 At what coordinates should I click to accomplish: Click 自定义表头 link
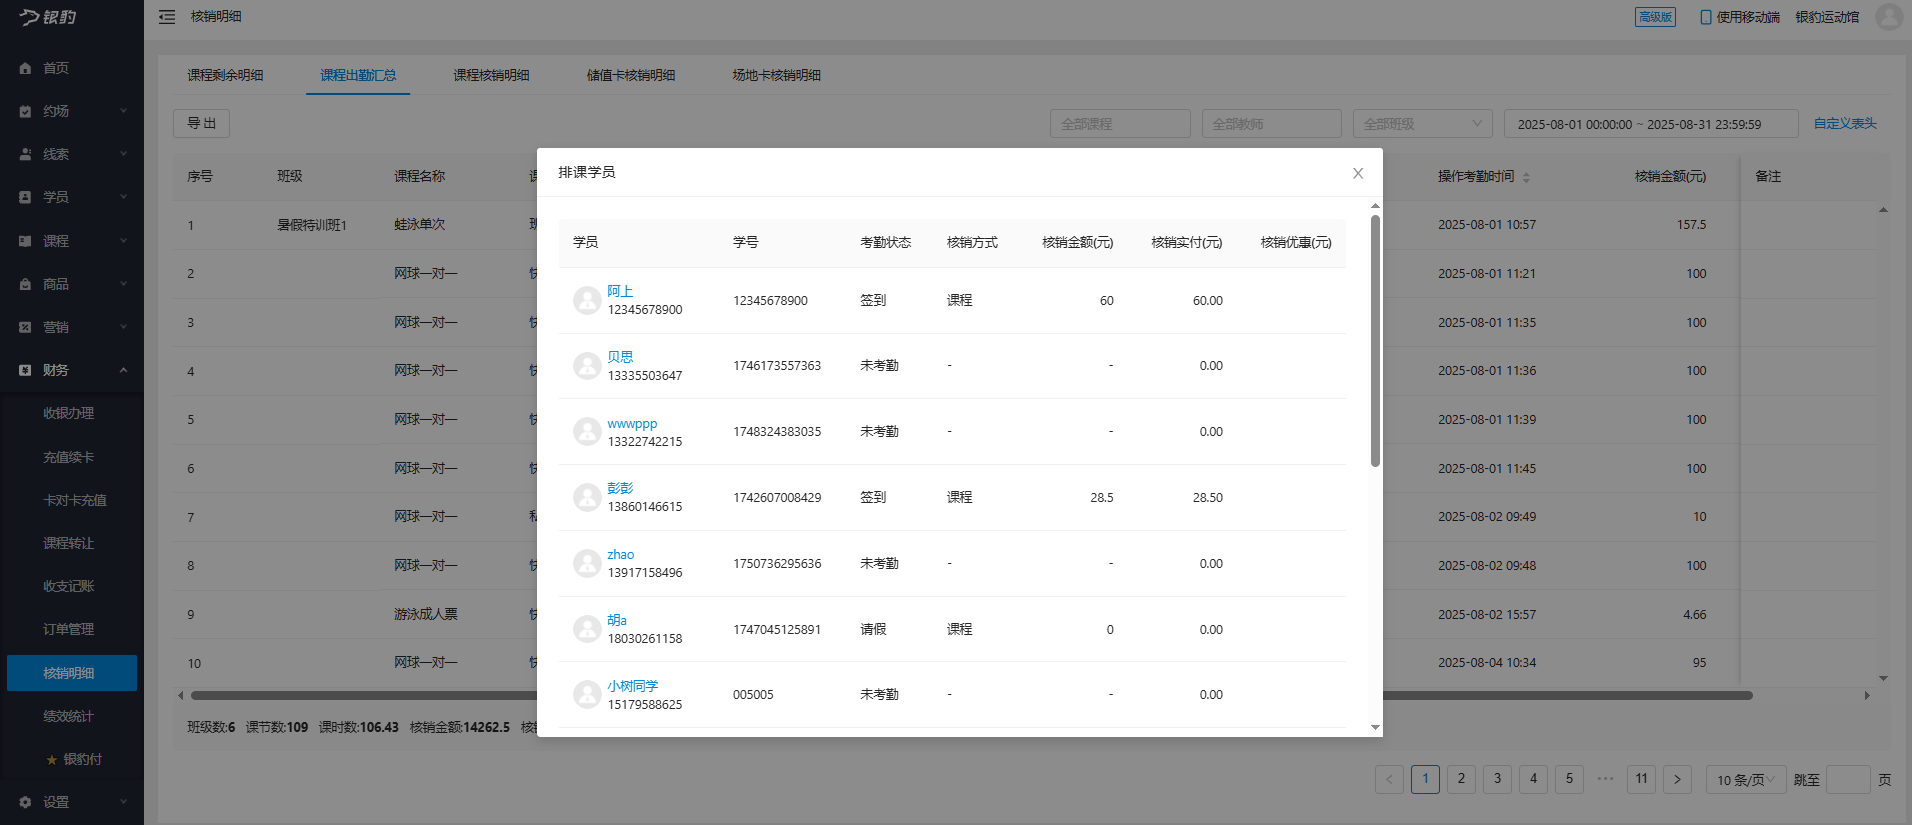point(1844,123)
